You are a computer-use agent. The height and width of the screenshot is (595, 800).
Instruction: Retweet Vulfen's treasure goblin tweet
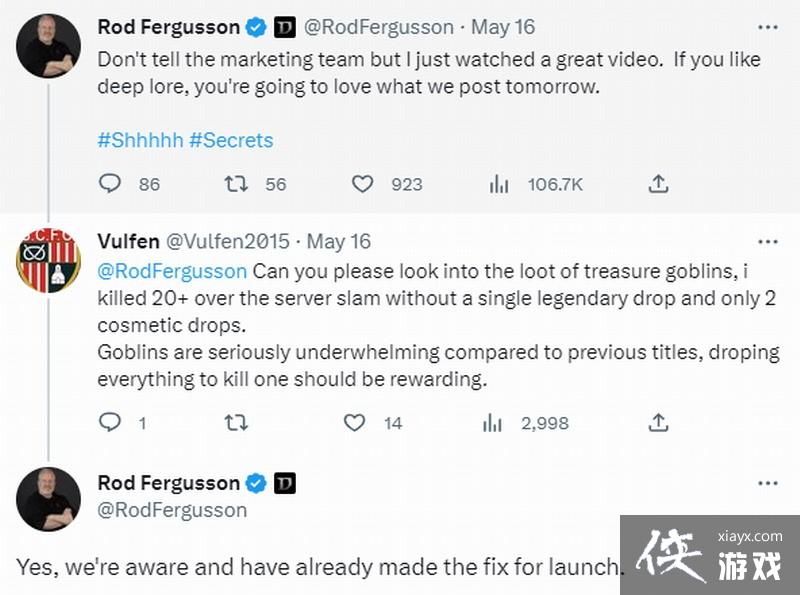236,423
